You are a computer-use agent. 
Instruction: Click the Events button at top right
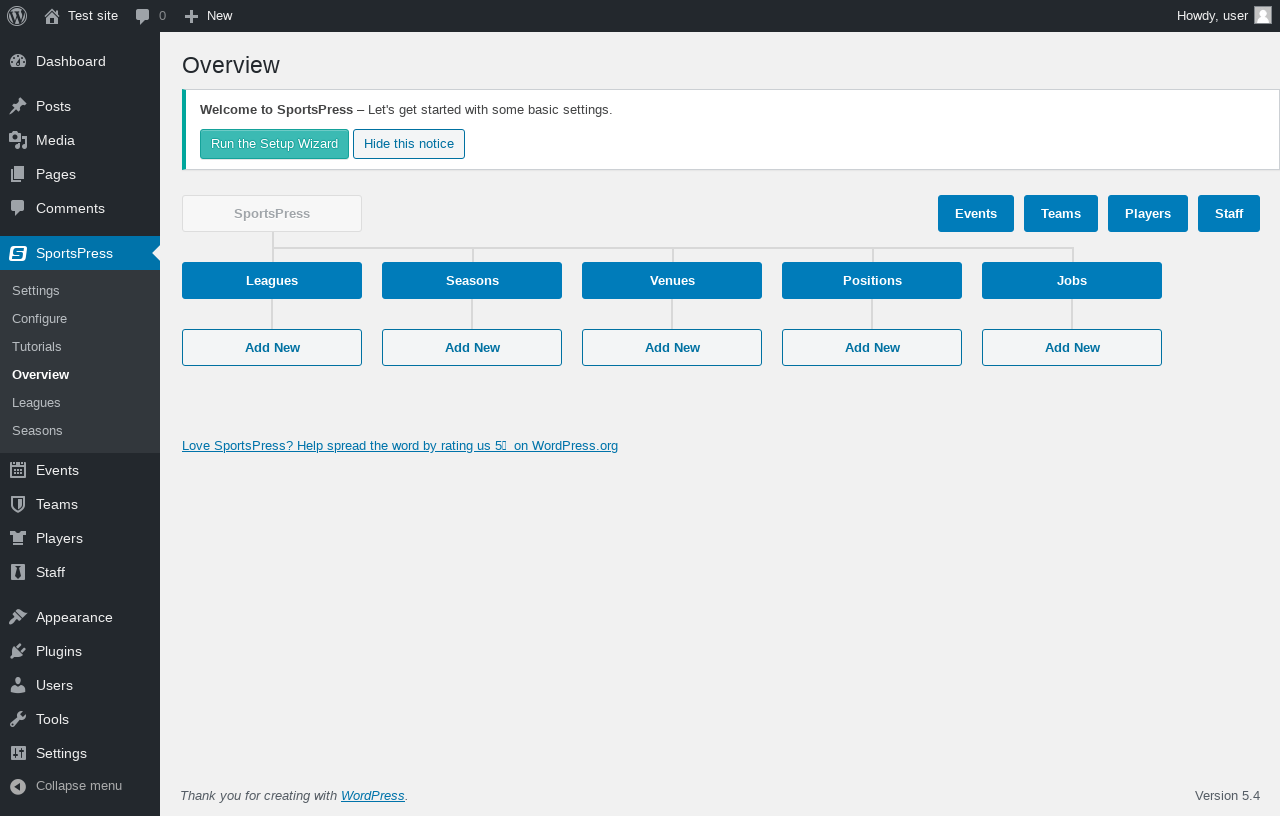[x=976, y=213]
